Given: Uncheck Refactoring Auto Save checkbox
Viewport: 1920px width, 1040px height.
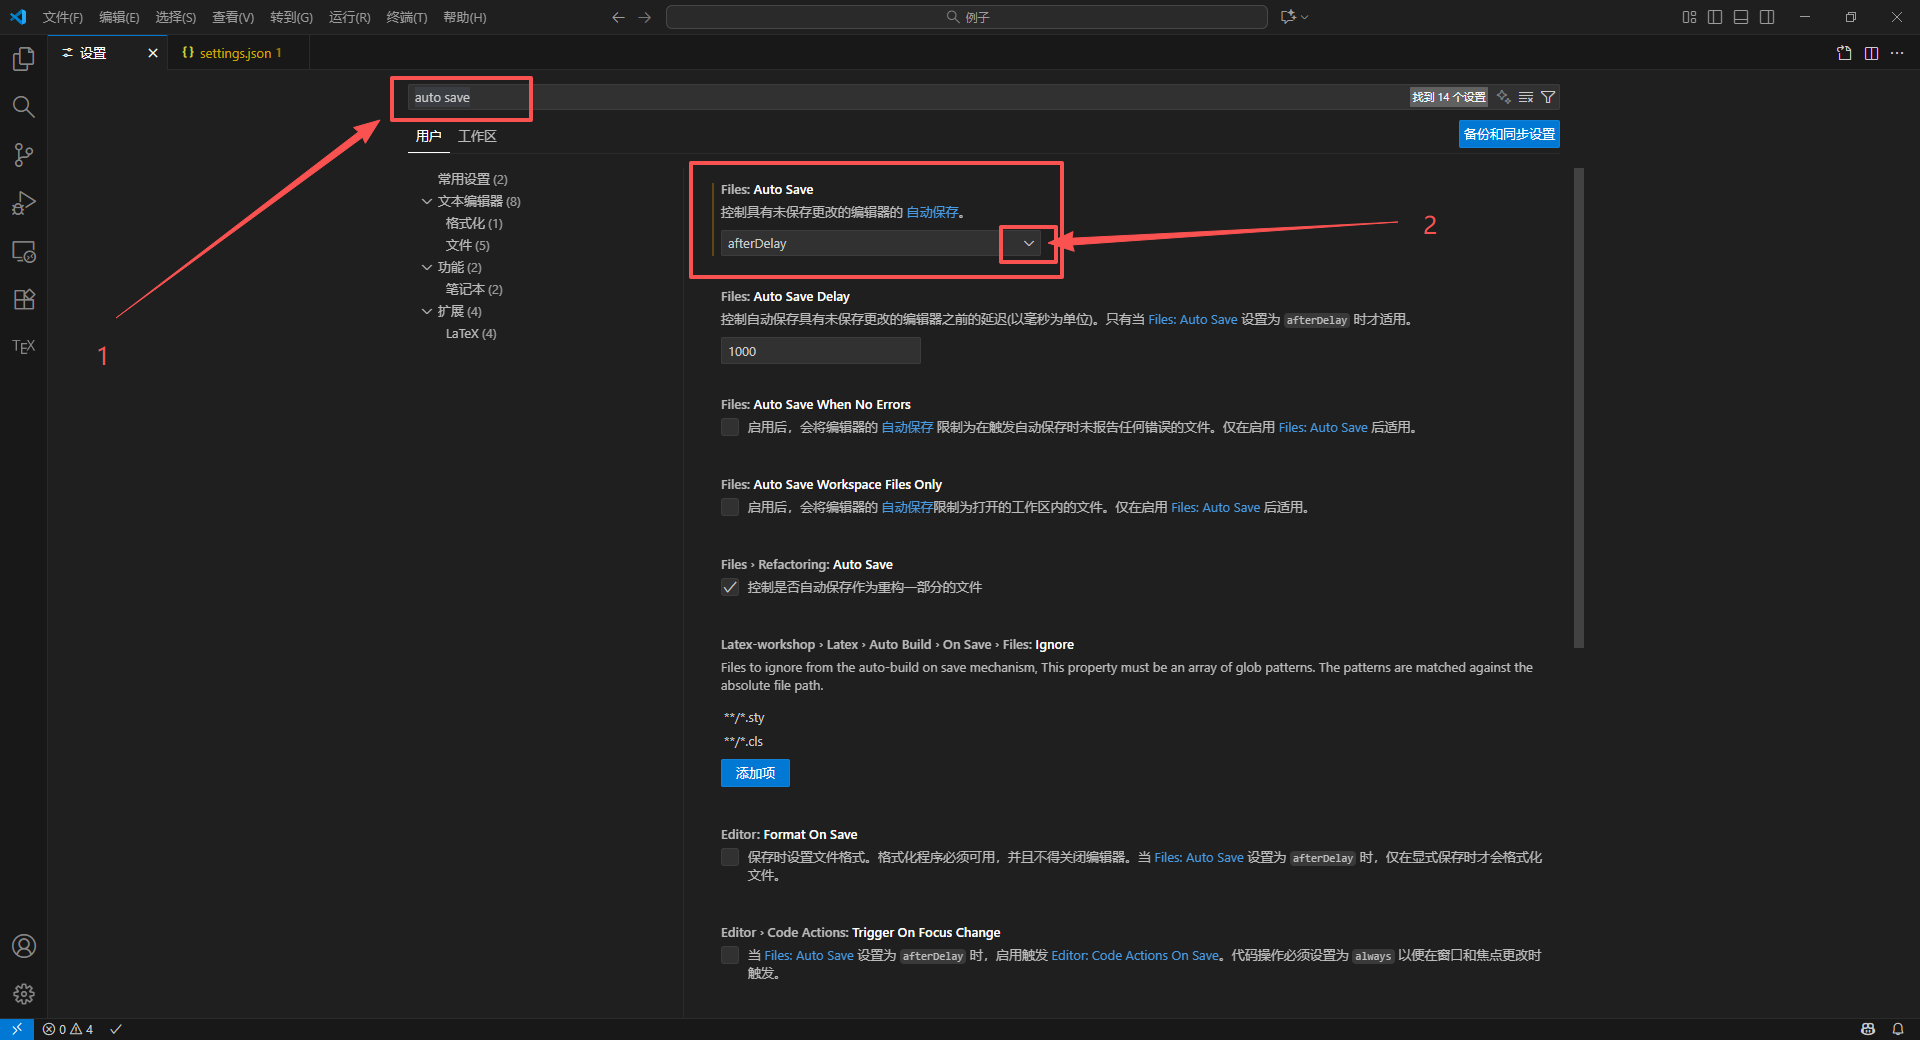Looking at the screenshot, I should tap(730, 587).
